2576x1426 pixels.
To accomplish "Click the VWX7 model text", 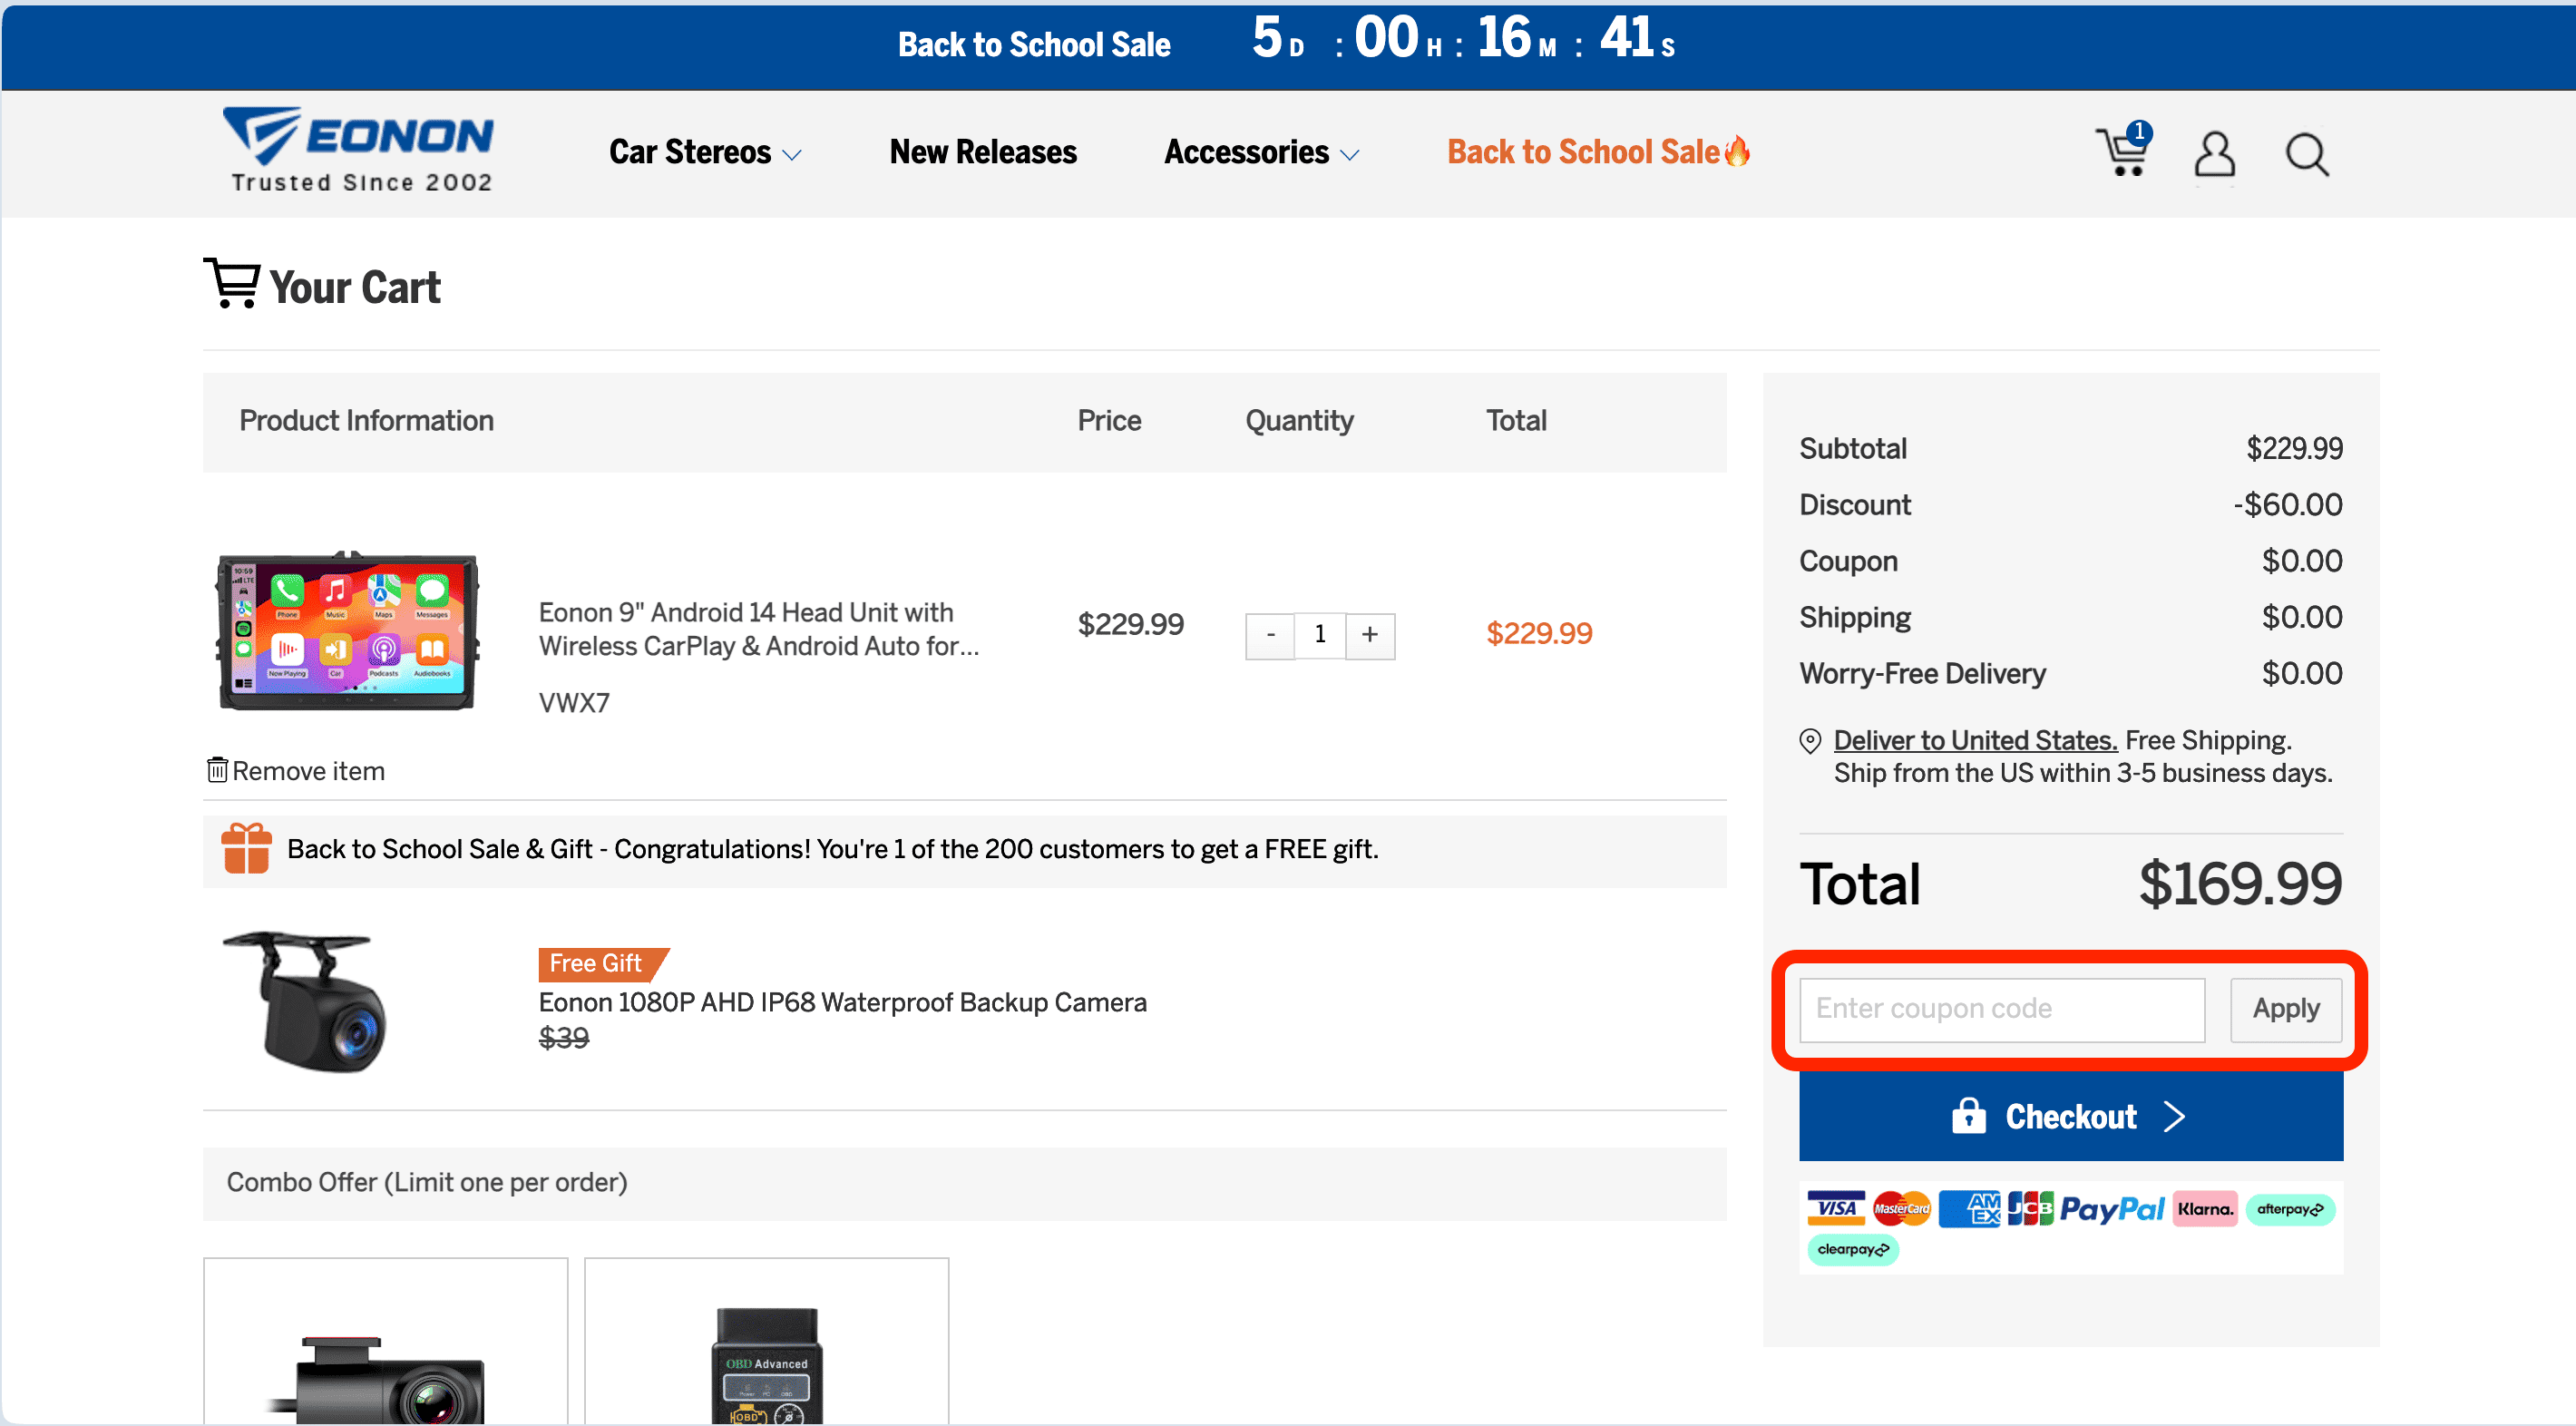I will click(x=574, y=703).
